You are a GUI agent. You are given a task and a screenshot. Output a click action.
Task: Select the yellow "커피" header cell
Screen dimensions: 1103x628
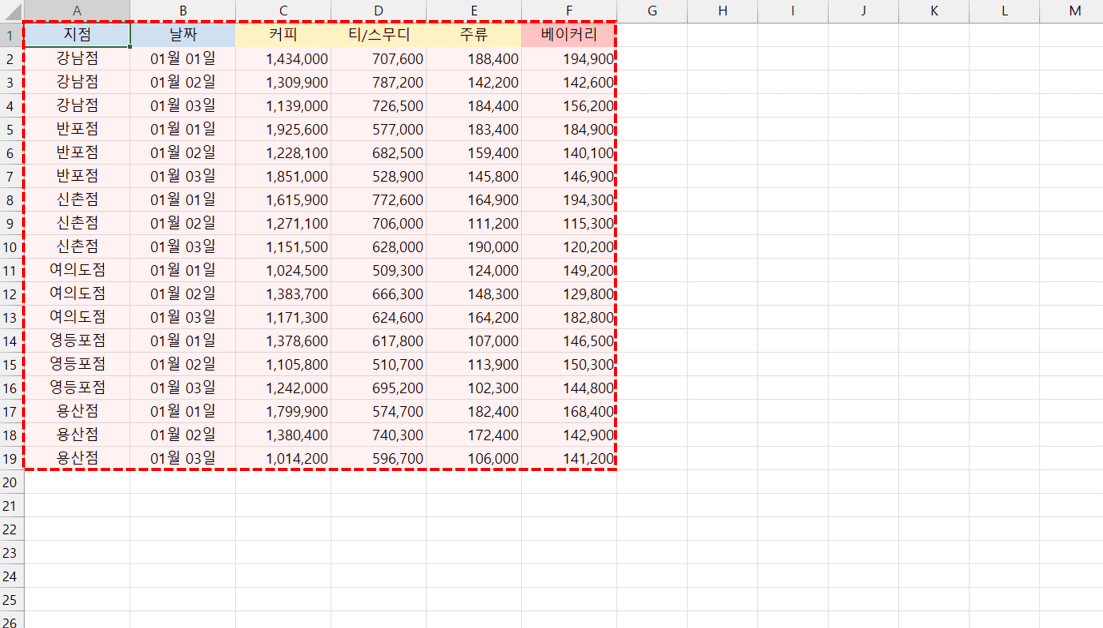coord(283,35)
